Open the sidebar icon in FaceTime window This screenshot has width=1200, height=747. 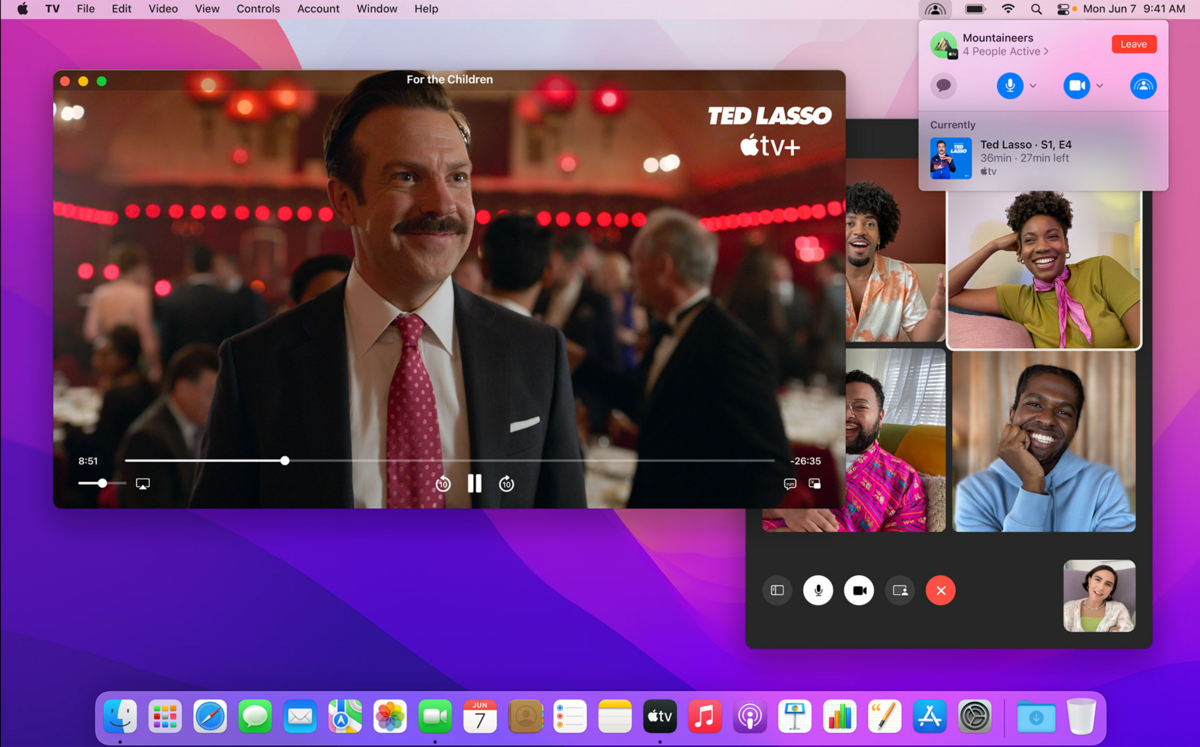[x=777, y=590]
